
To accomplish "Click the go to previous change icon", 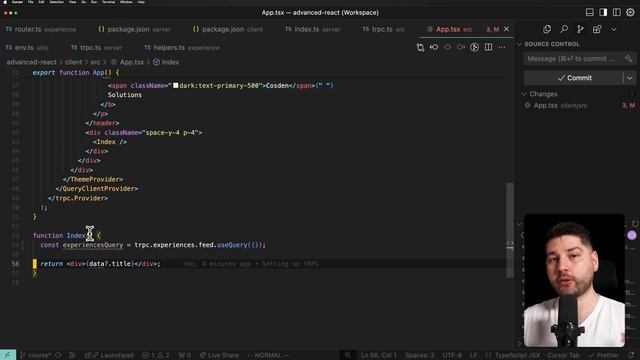I will coord(434,47).
